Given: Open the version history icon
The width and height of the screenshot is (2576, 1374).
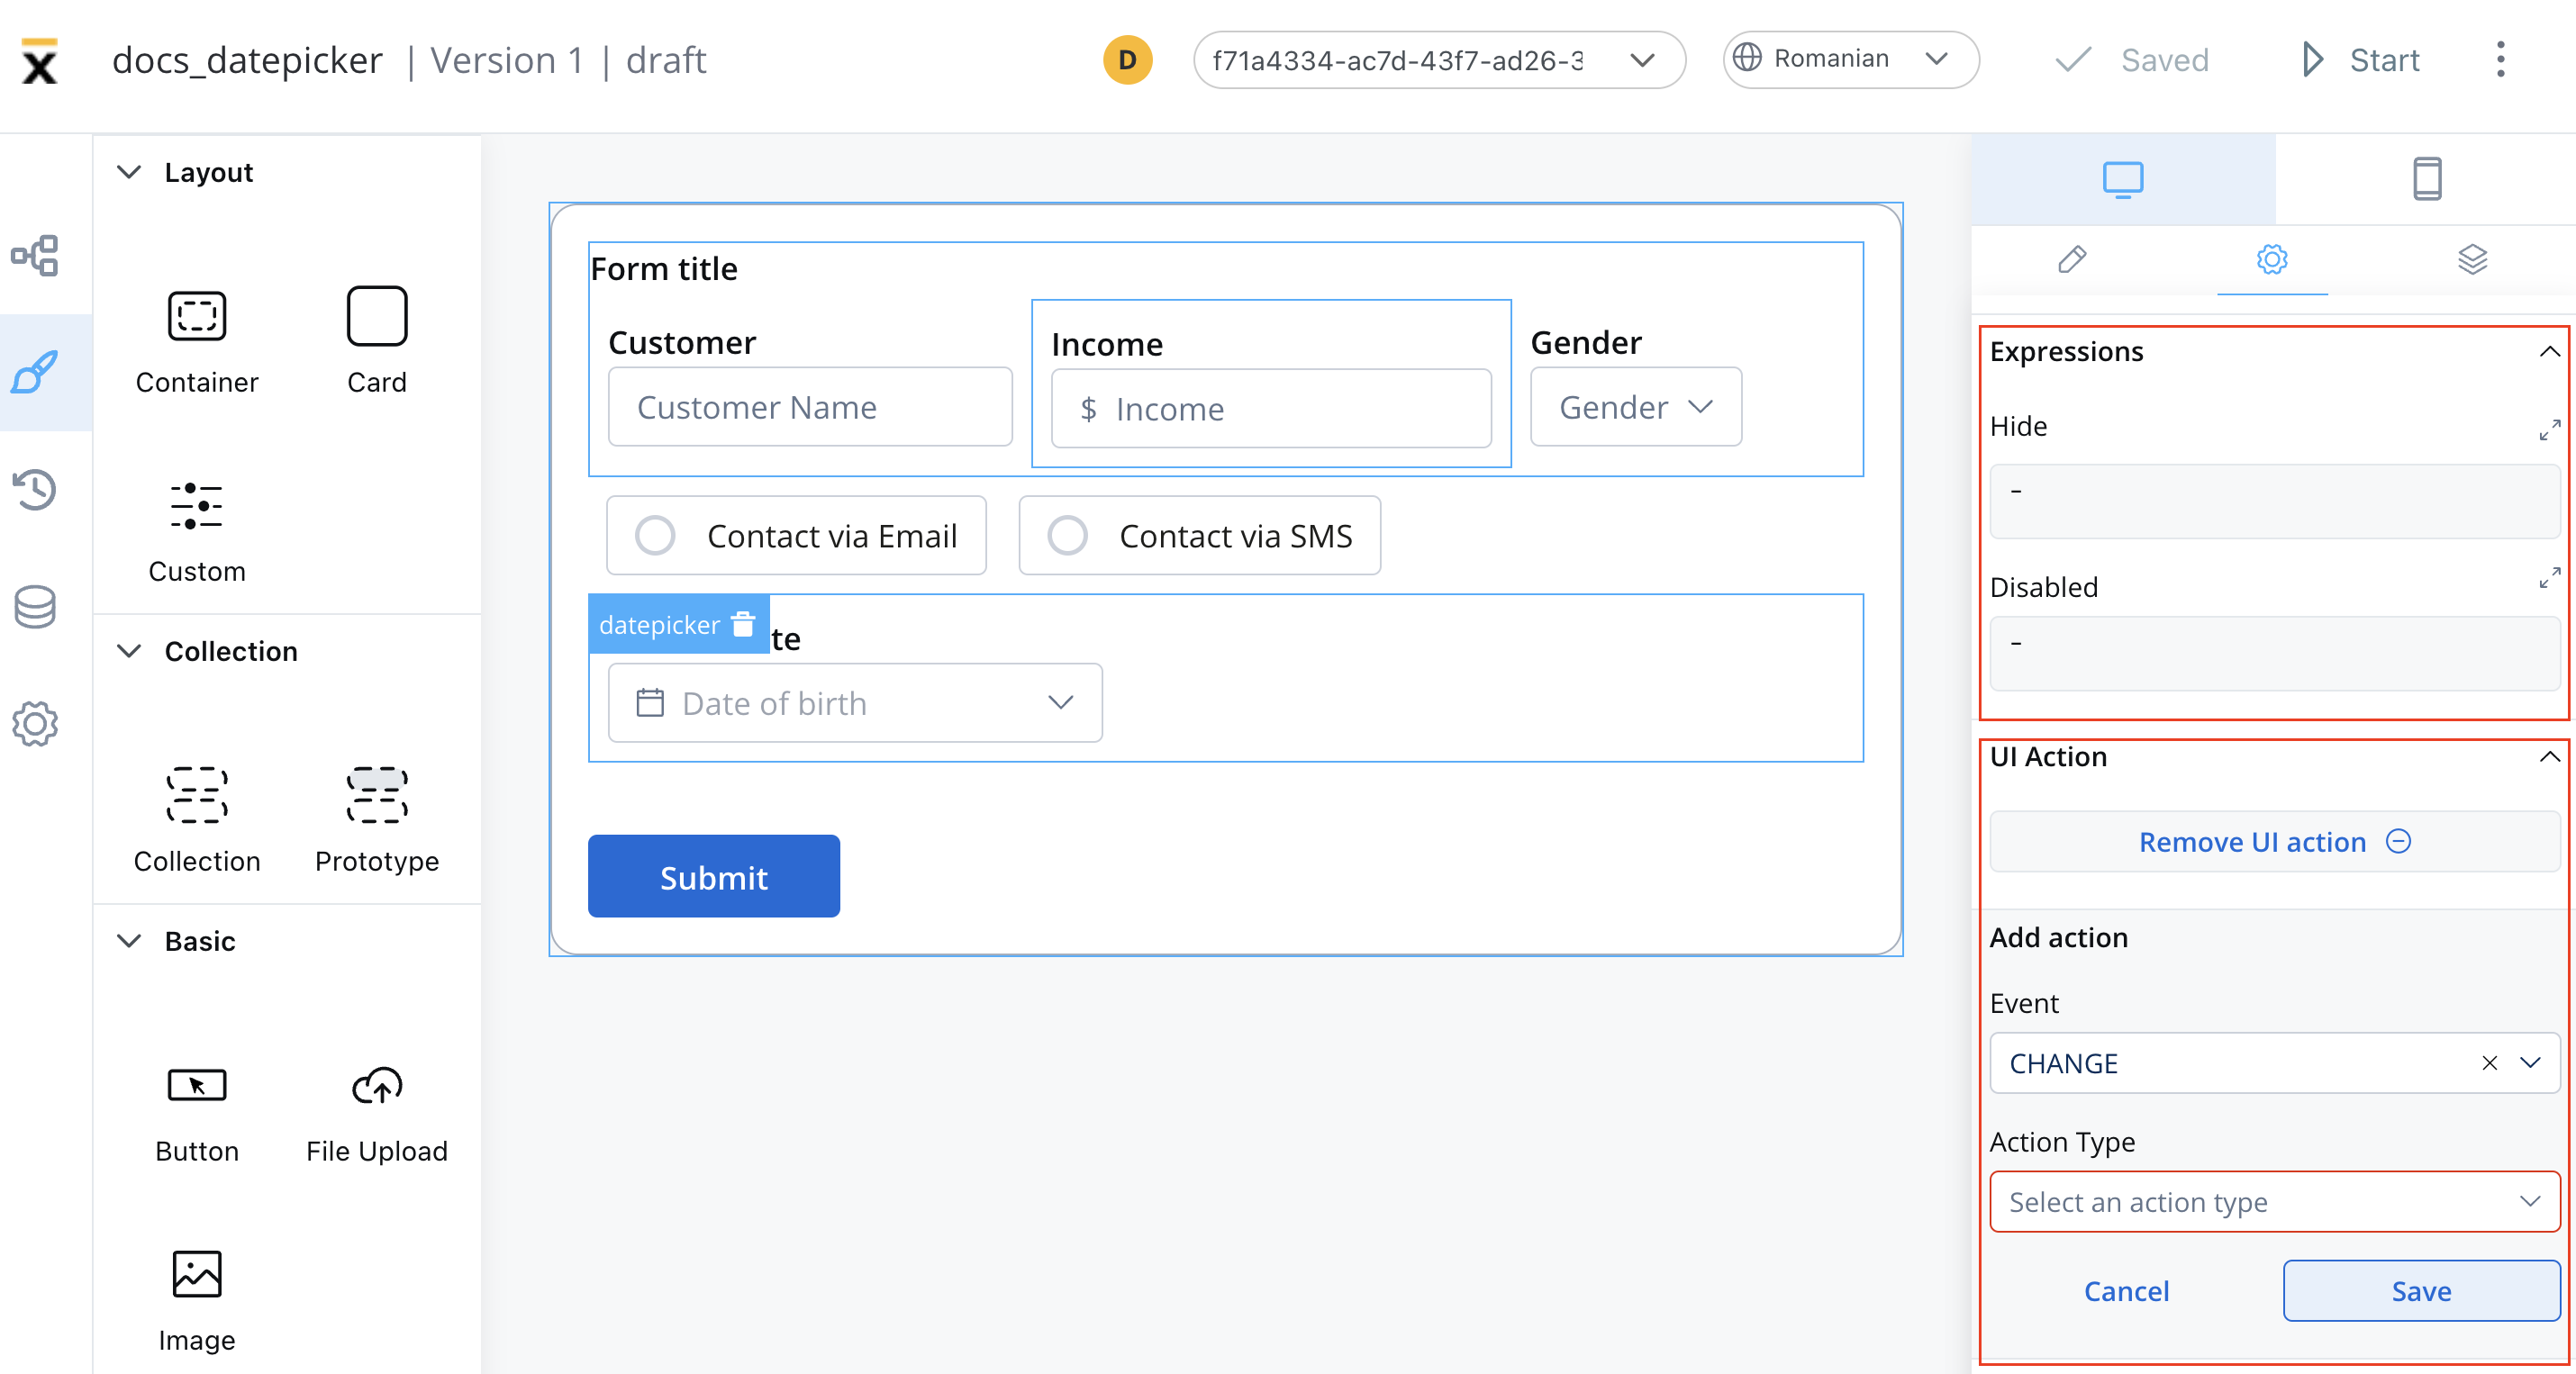Looking at the screenshot, I should [x=35, y=489].
